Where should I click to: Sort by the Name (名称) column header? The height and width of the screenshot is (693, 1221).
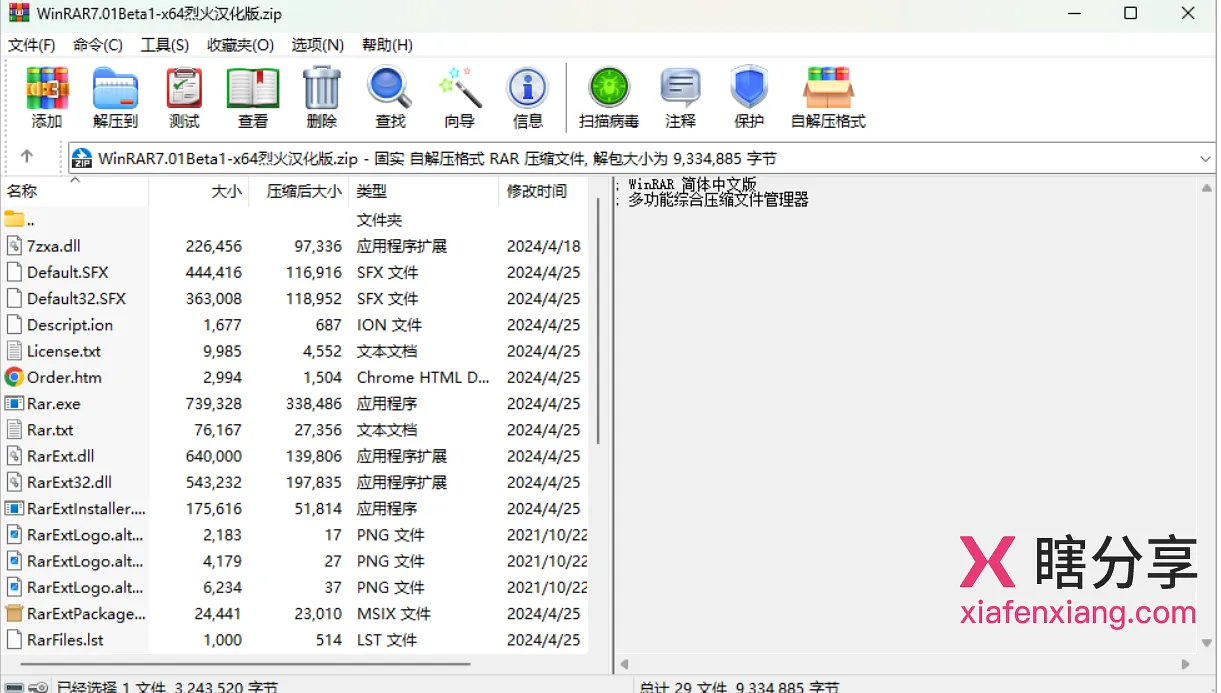click(x=75, y=191)
